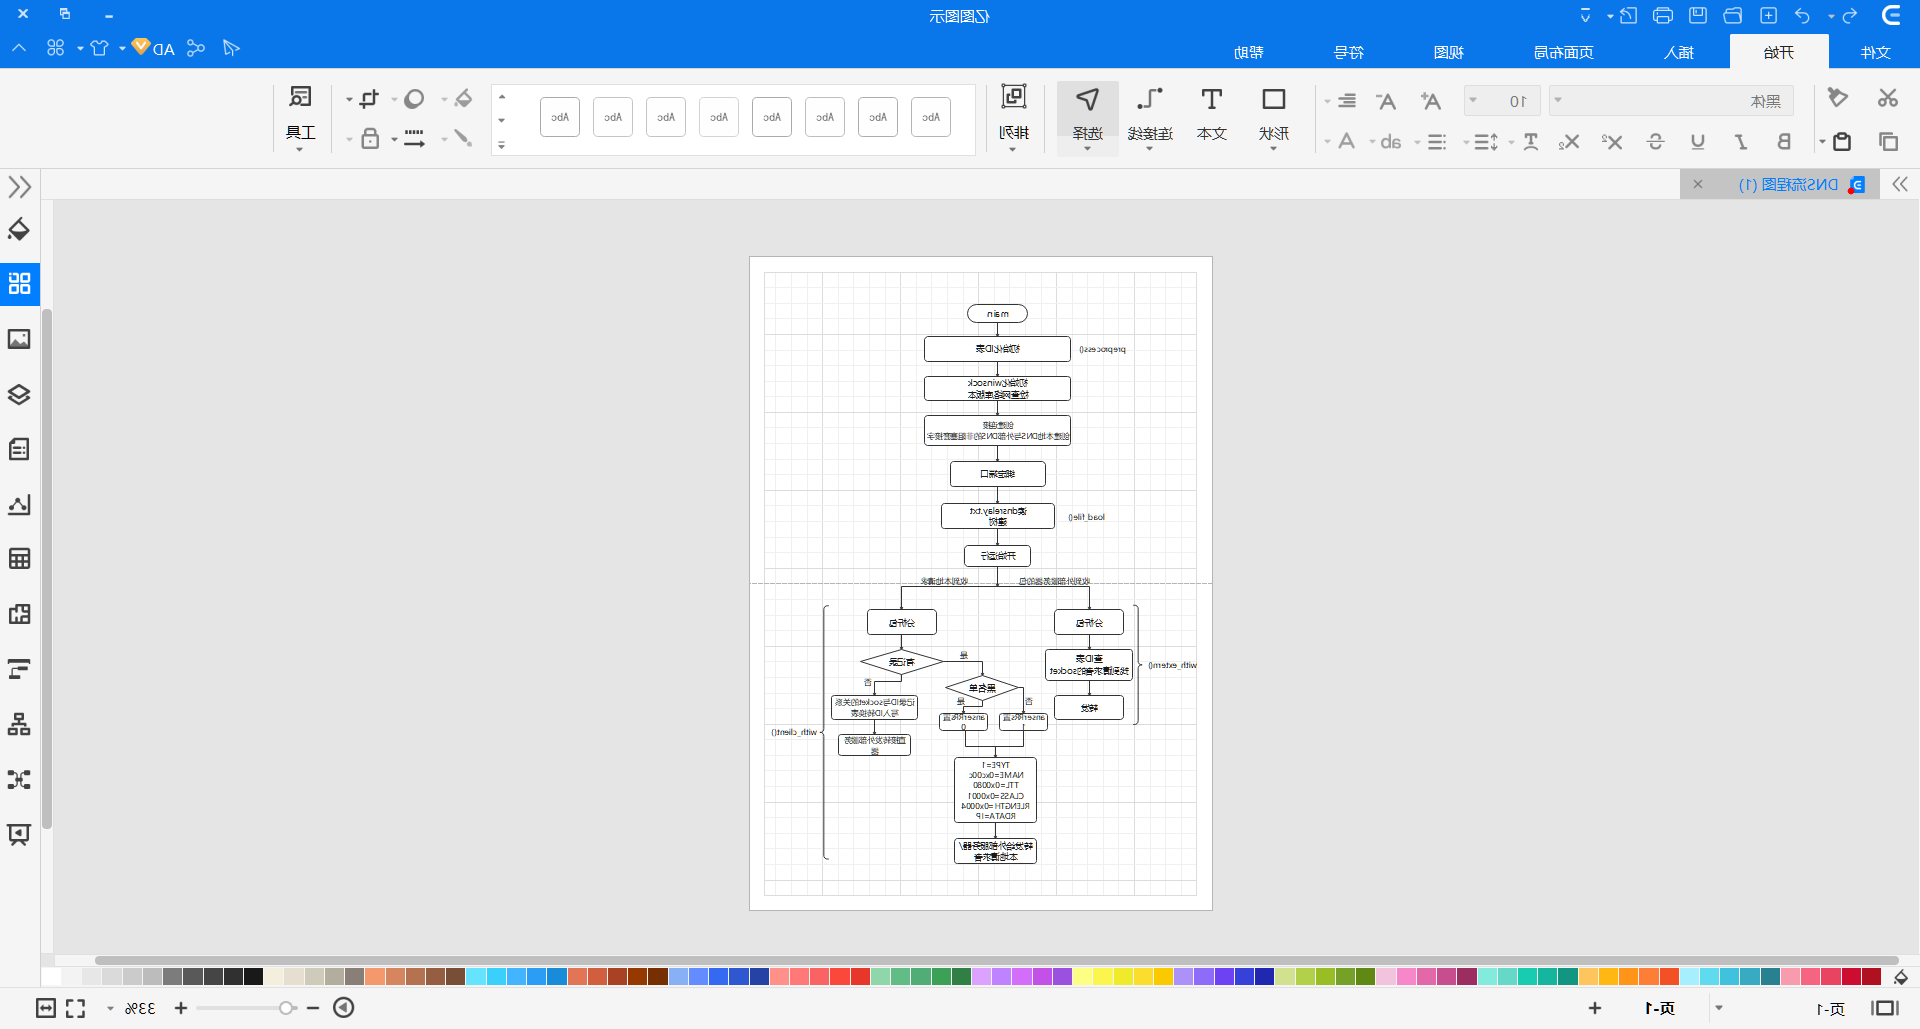Image resolution: width=1920 pixels, height=1029 pixels.
Task: Toggle Underline formatting
Action: tap(1698, 142)
